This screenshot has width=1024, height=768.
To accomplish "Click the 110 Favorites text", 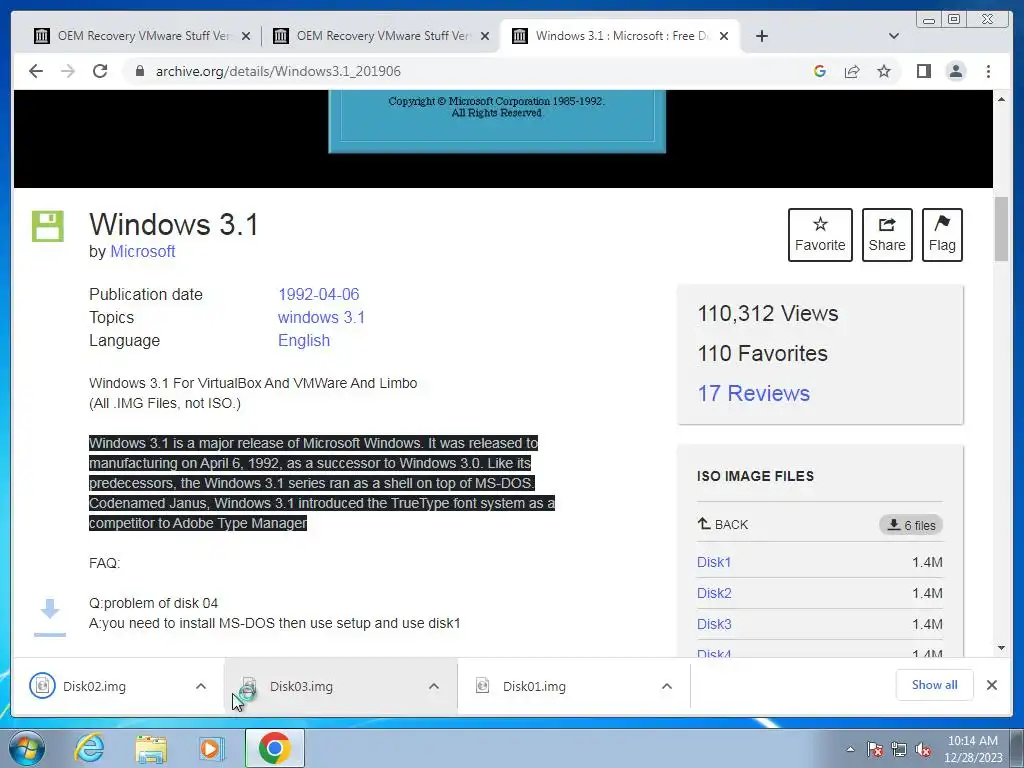I will click(x=762, y=353).
